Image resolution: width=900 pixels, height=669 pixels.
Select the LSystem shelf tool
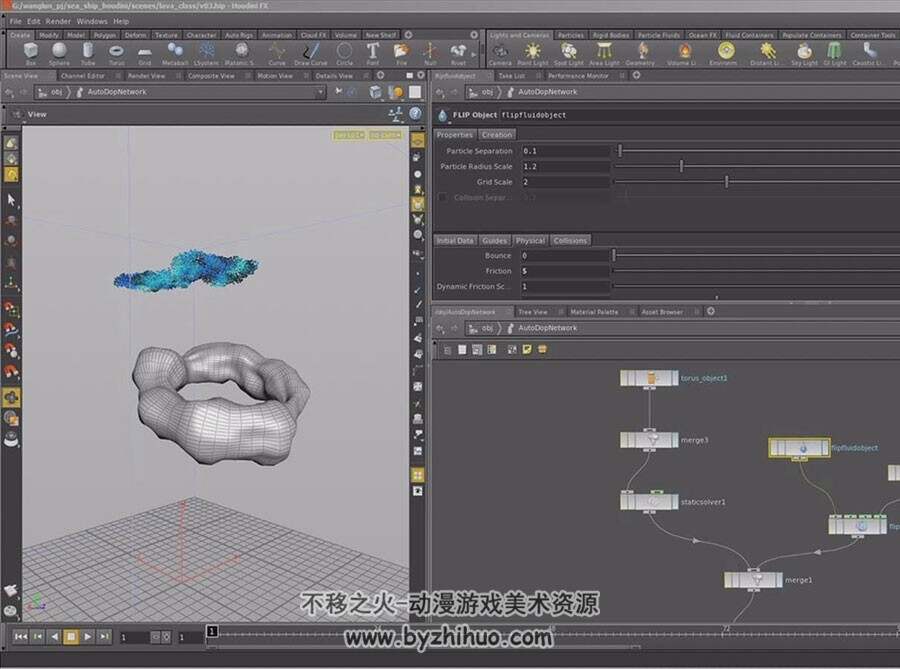(207, 54)
